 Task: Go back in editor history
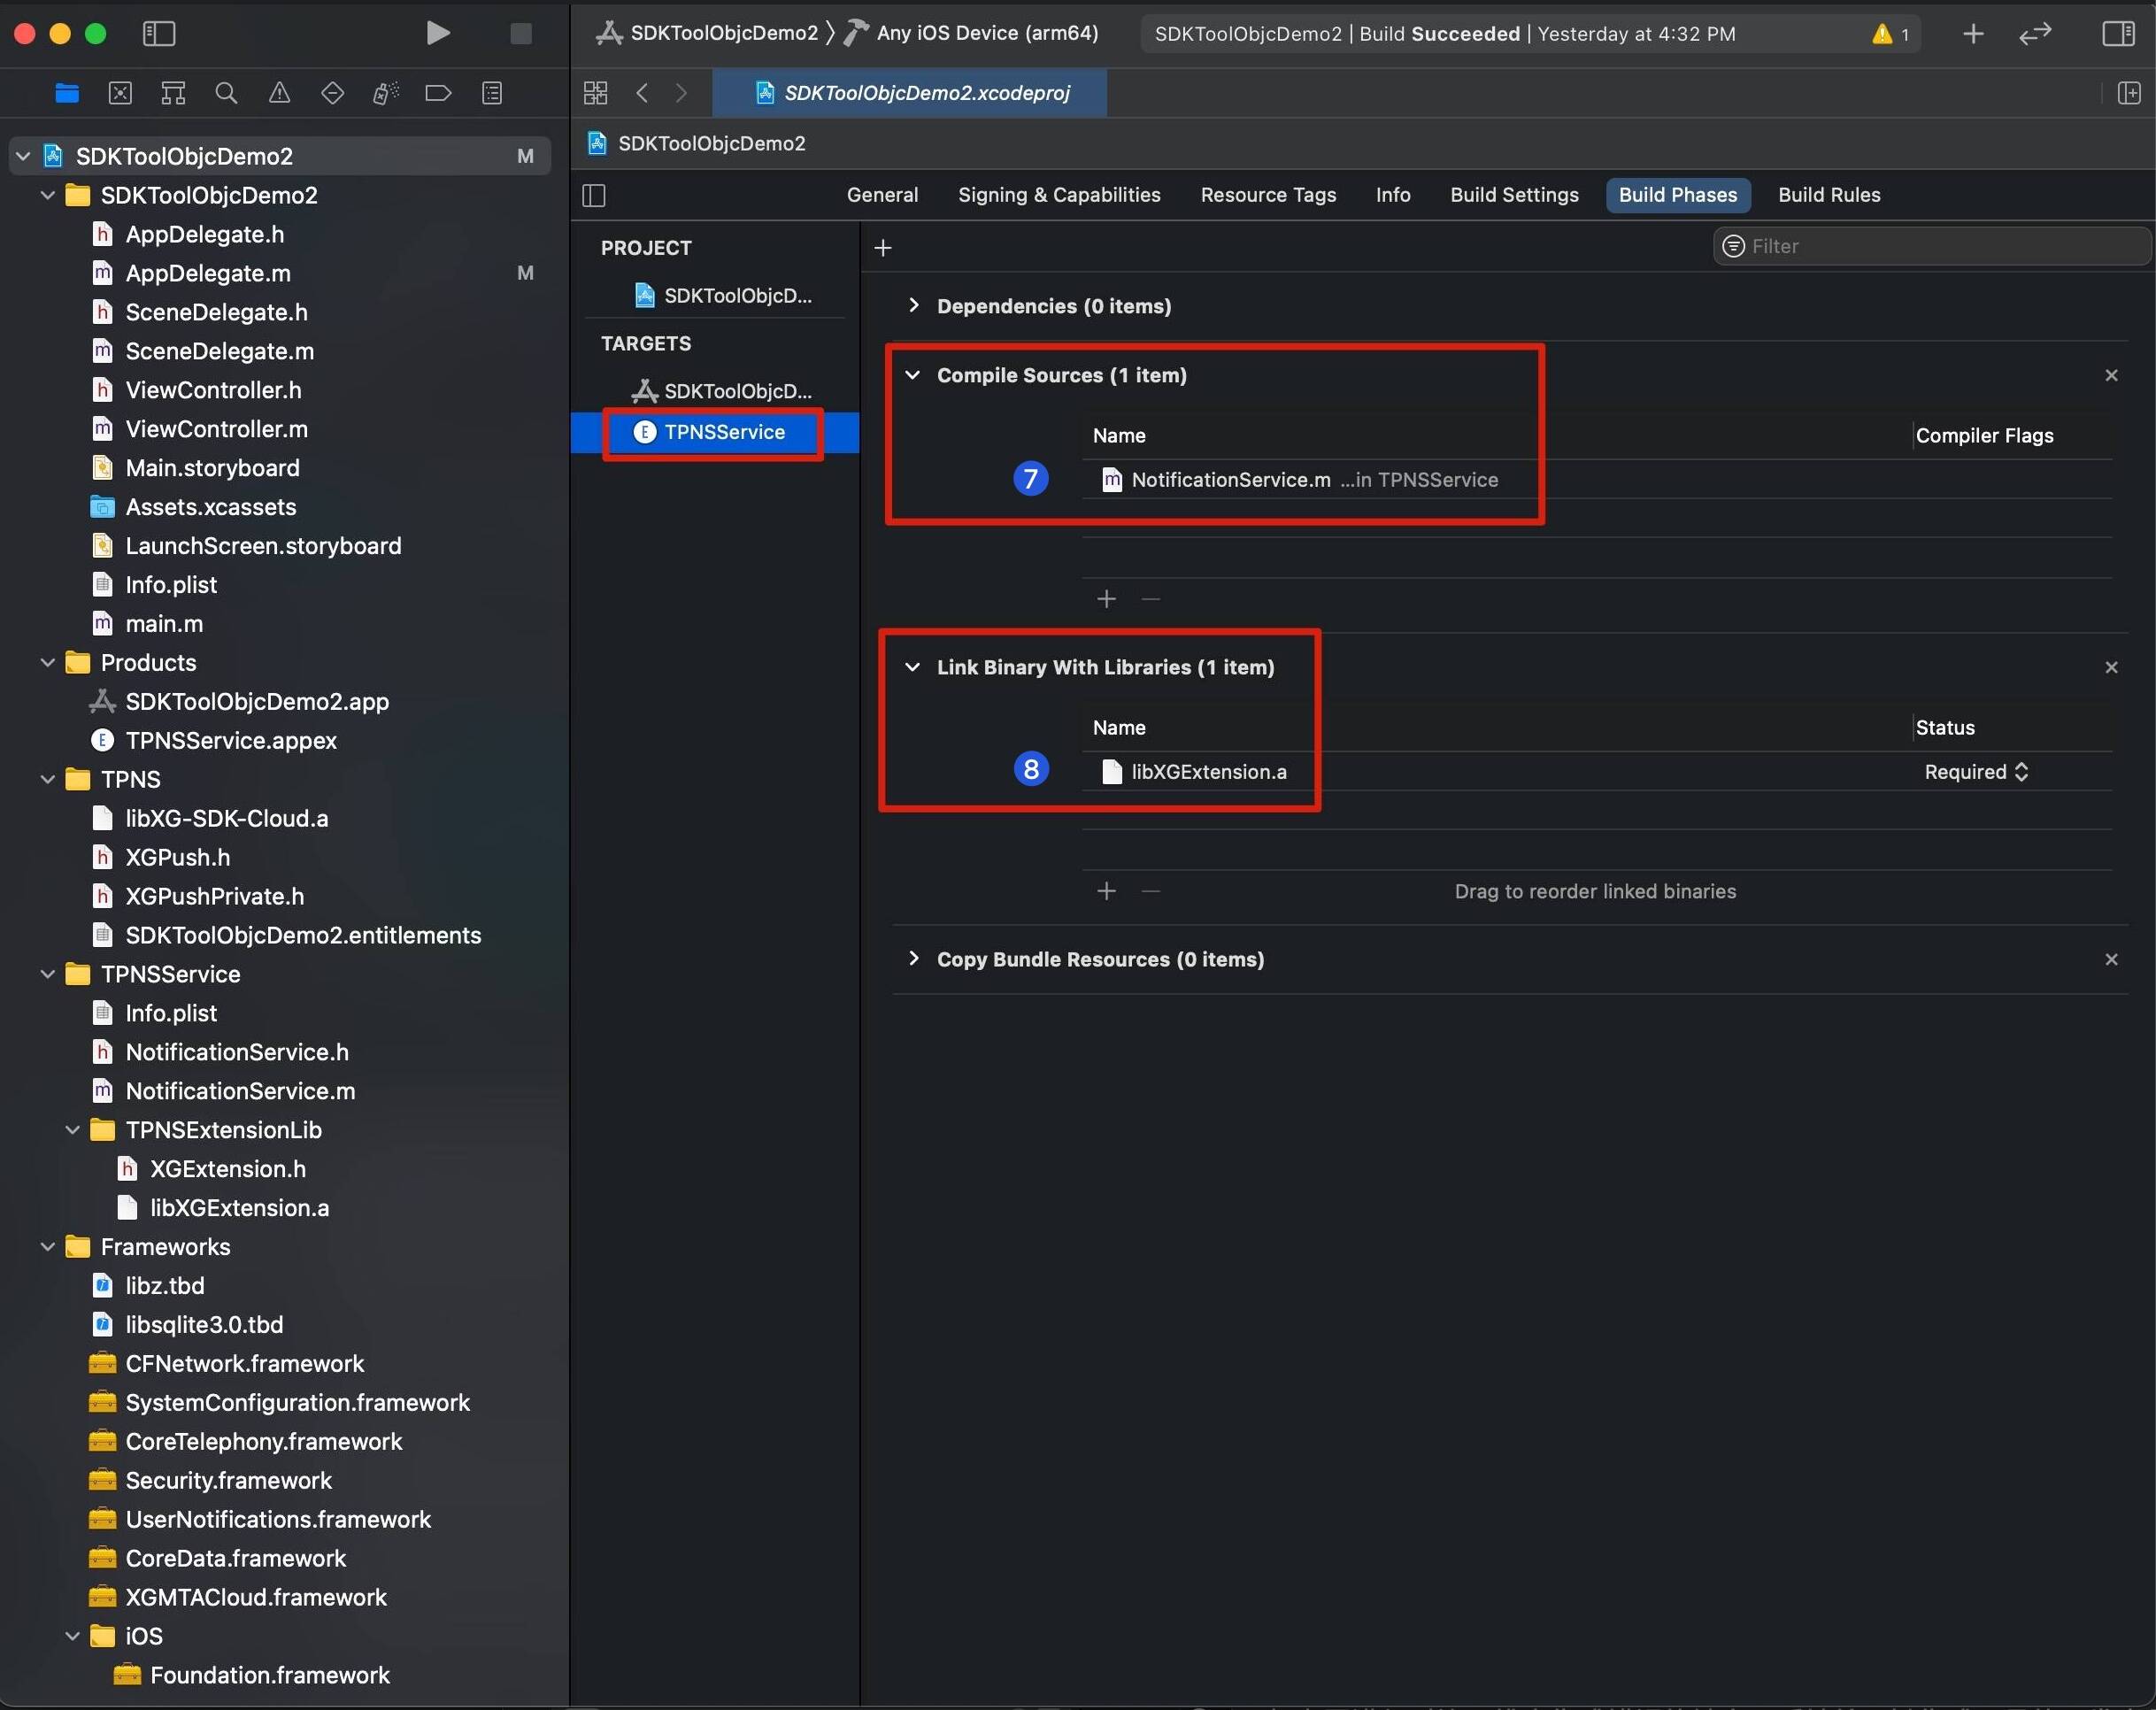(642, 93)
